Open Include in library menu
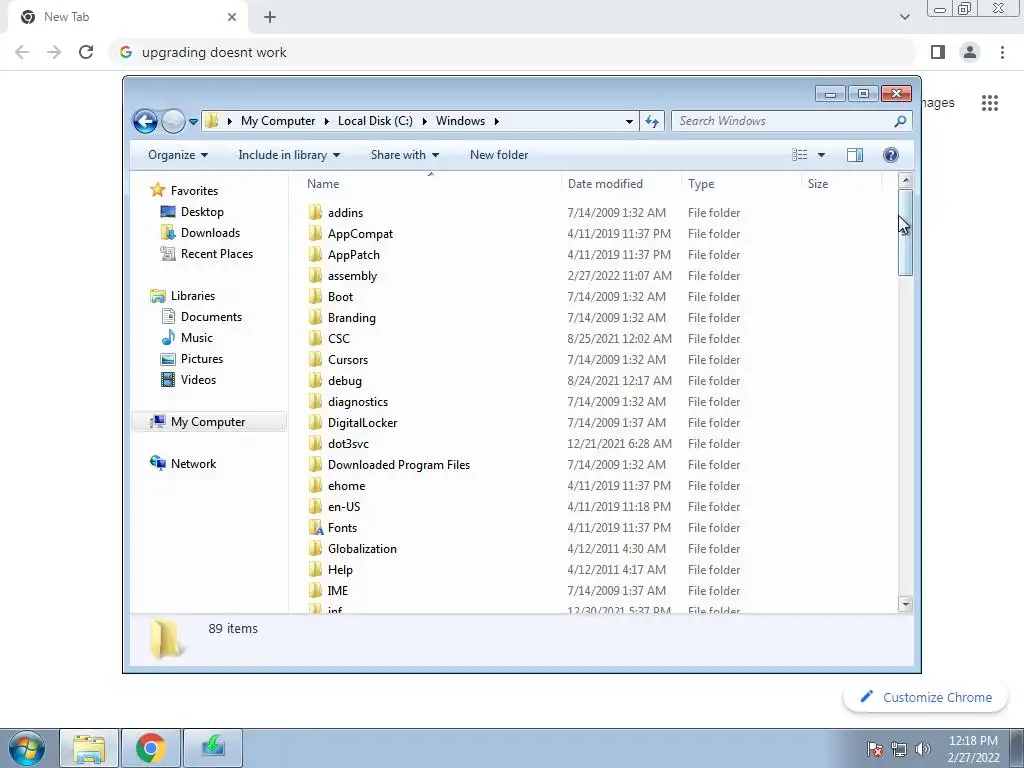This screenshot has height=768, width=1024. [x=289, y=155]
